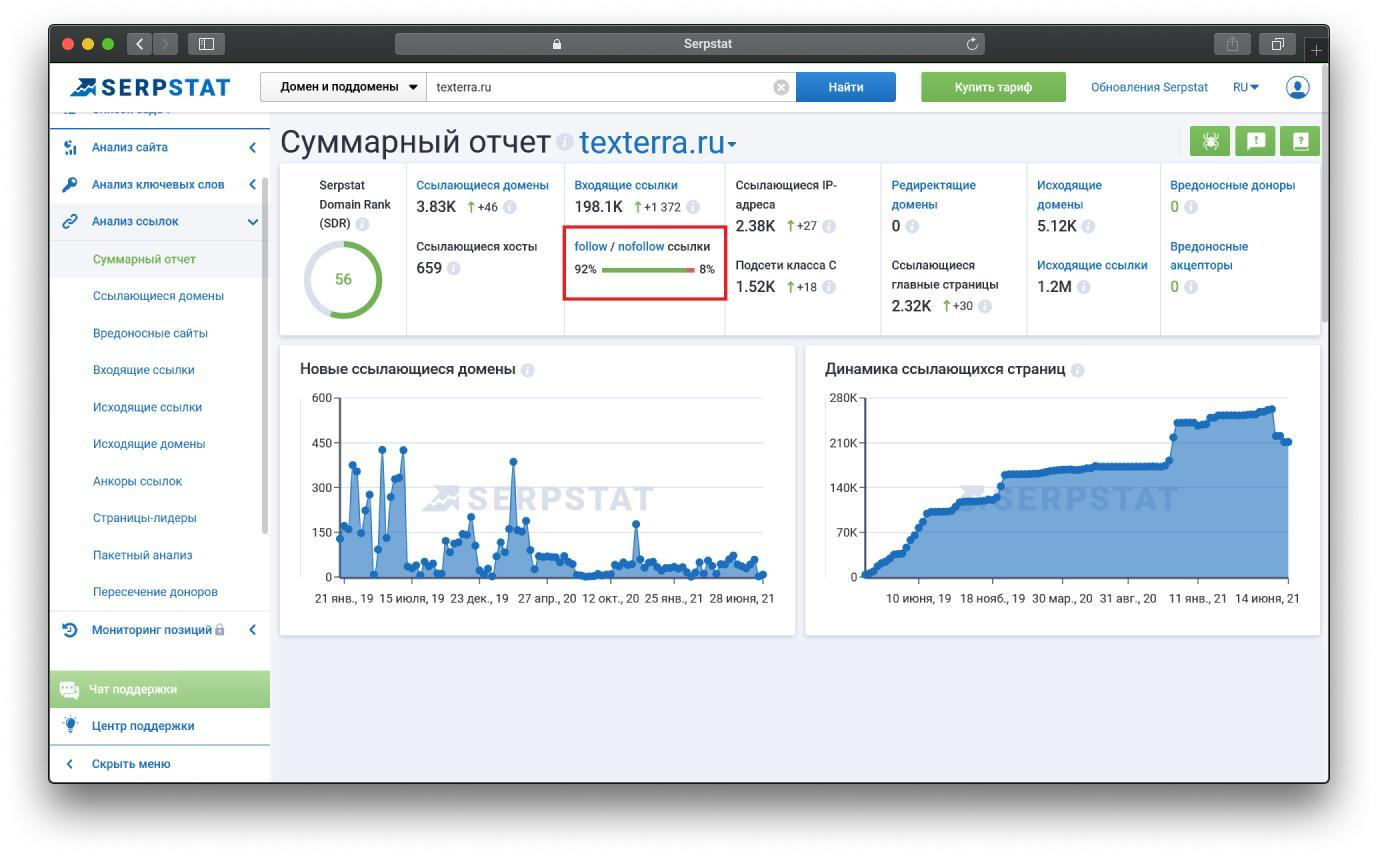Show all Safari tabs overview
The height and width of the screenshot is (856, 1378).
(x=1277, y=44)
